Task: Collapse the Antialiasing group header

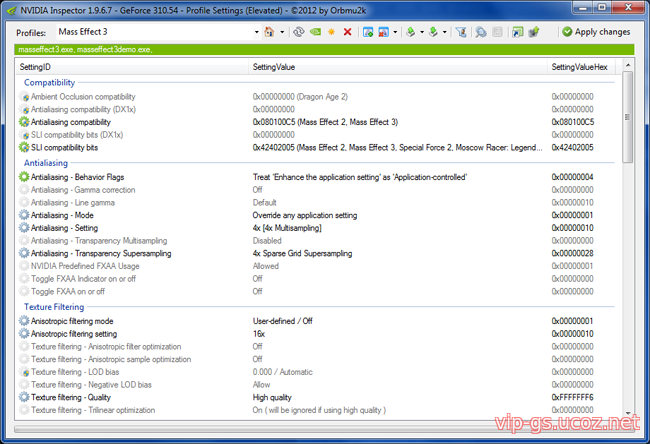Action: pos(46,163)
